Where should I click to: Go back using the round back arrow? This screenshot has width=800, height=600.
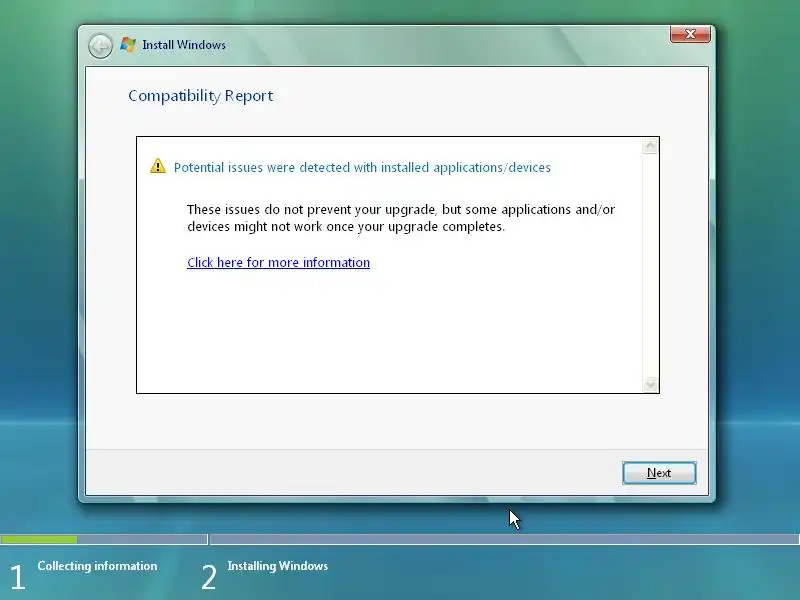pos(100,46)
